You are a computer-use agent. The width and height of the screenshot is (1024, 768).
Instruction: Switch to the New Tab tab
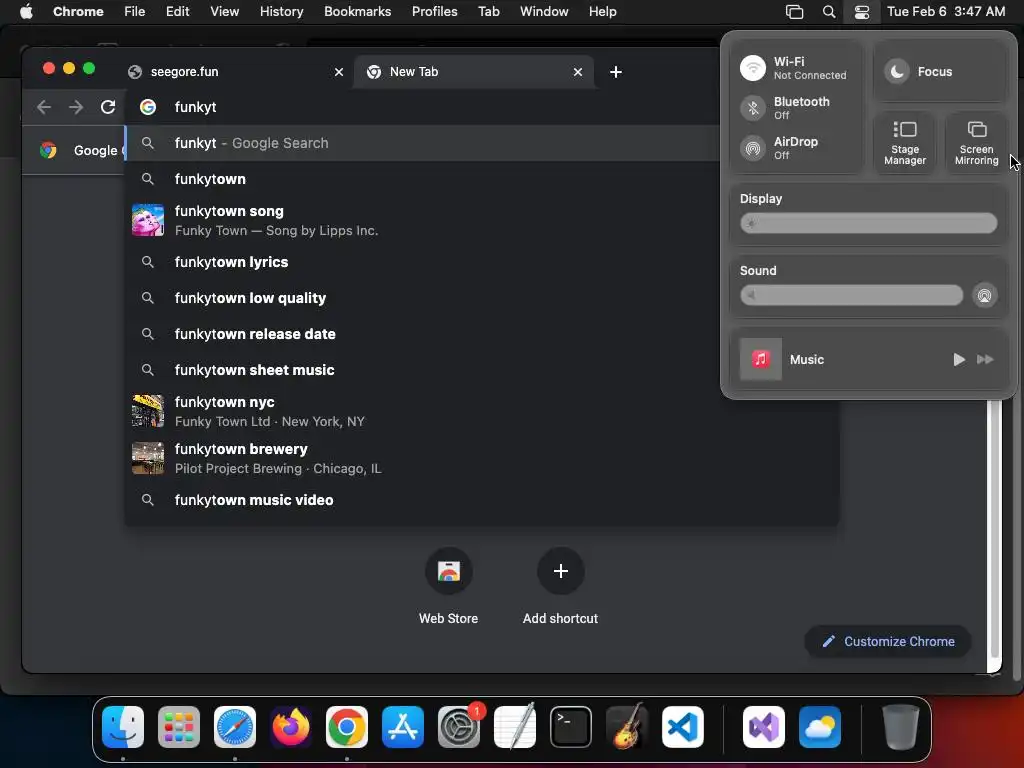[473, 72]
